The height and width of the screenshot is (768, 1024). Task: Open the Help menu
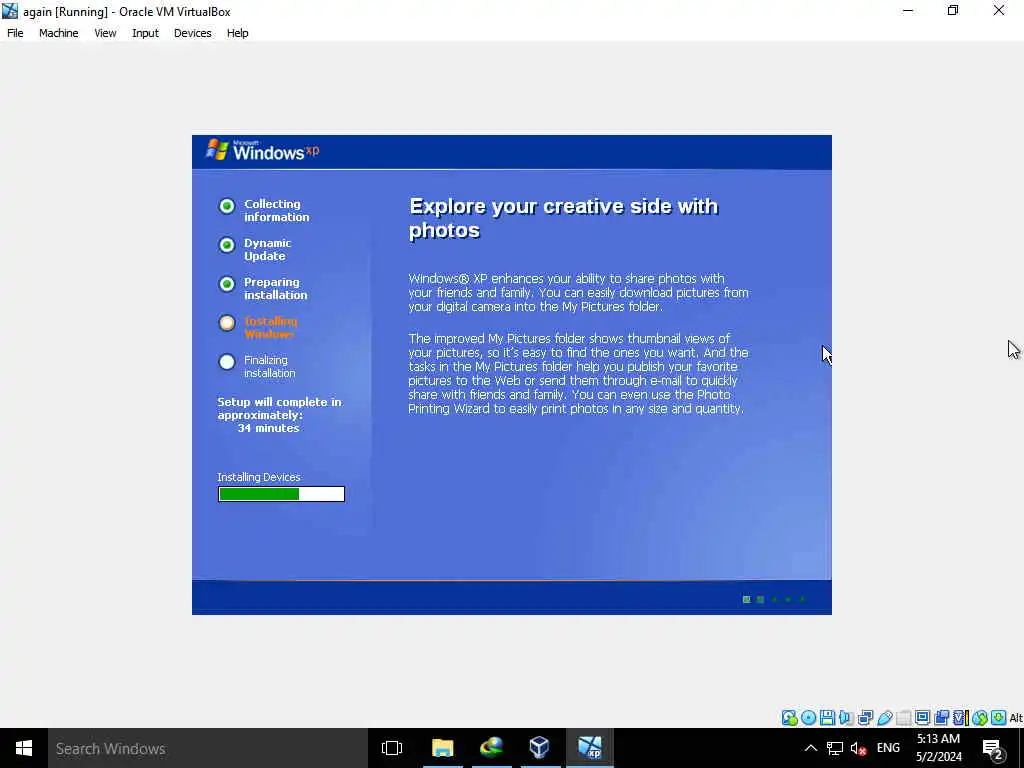click(238, 33)
